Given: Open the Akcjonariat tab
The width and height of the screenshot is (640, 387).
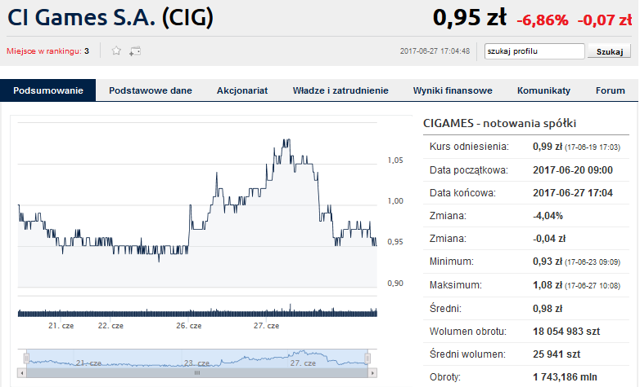Looking at the screenshot, I should (242, 91).
